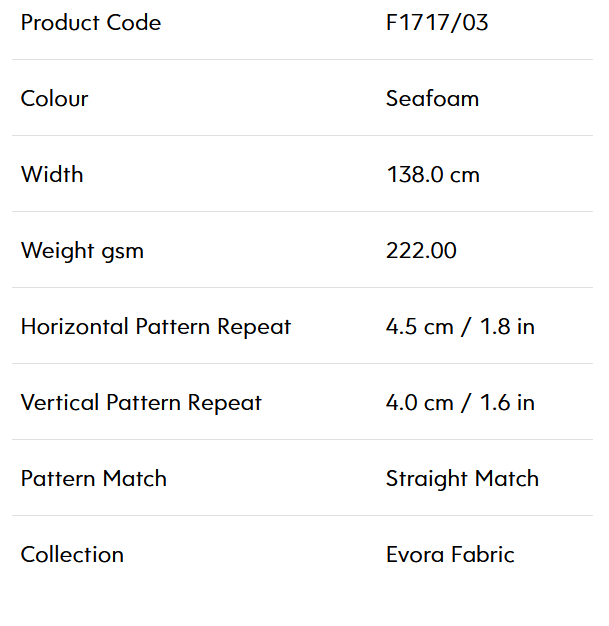Click the 4.5 cm / 1.8 in value
Screen dimensions: 609x626
(x=460, y=327)
